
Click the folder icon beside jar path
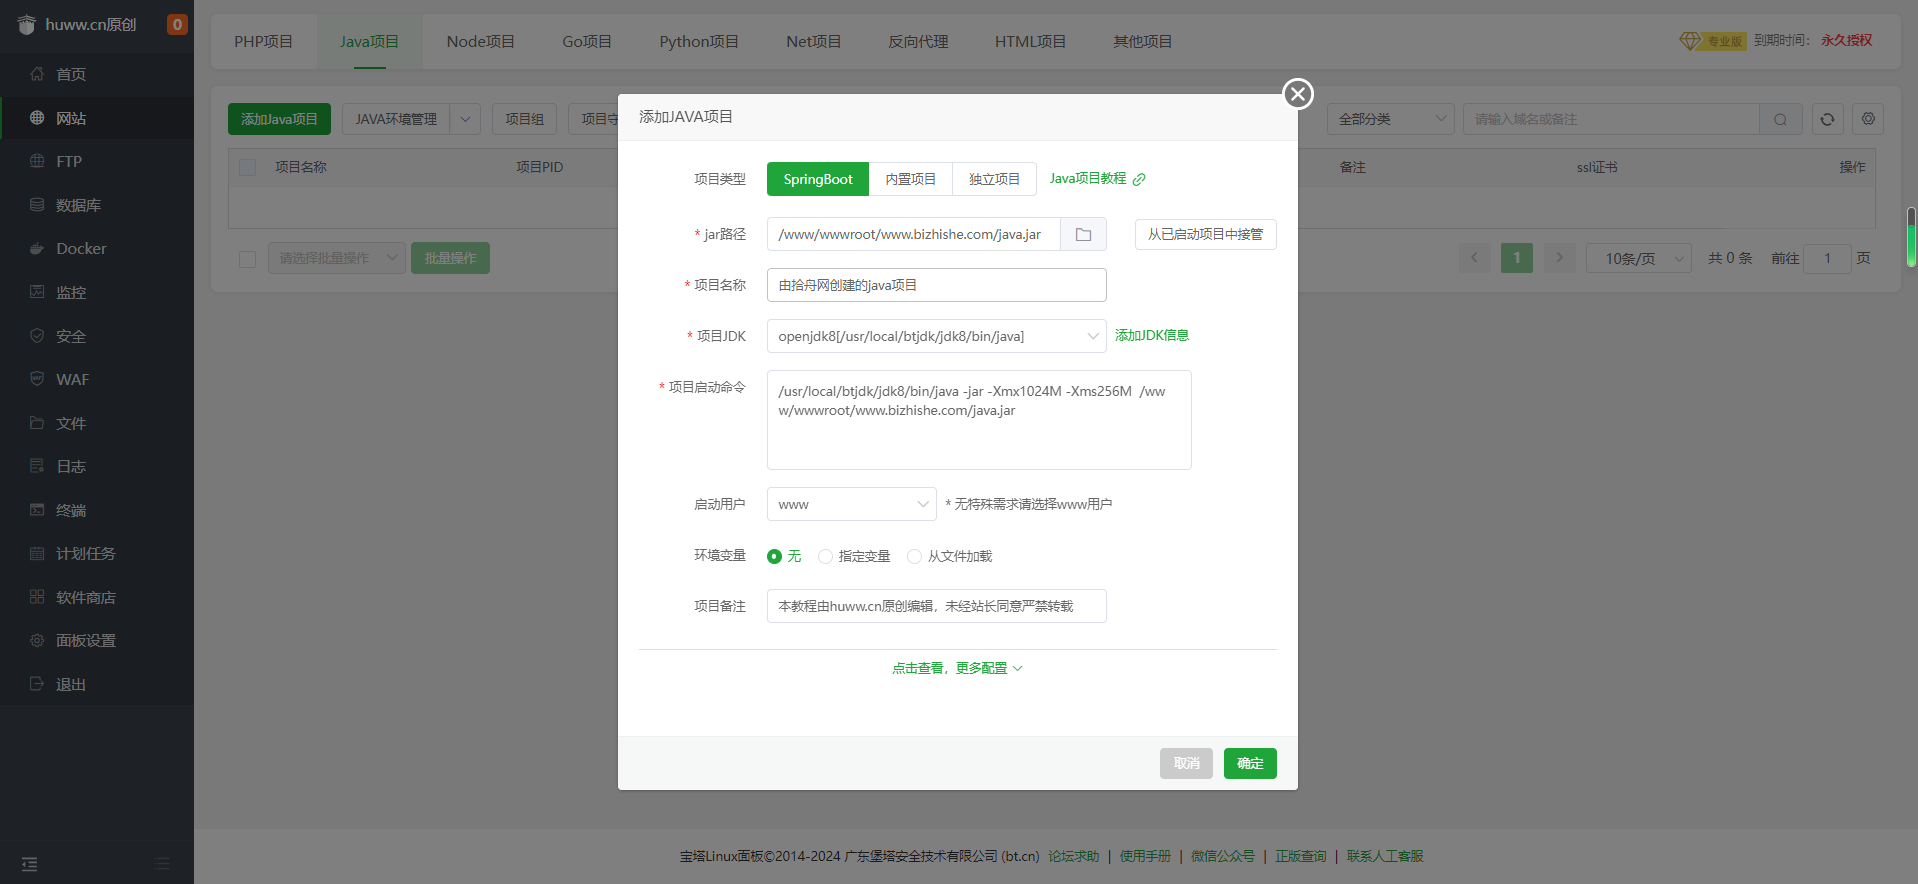pyautogui.click(x=1083, y=234)
